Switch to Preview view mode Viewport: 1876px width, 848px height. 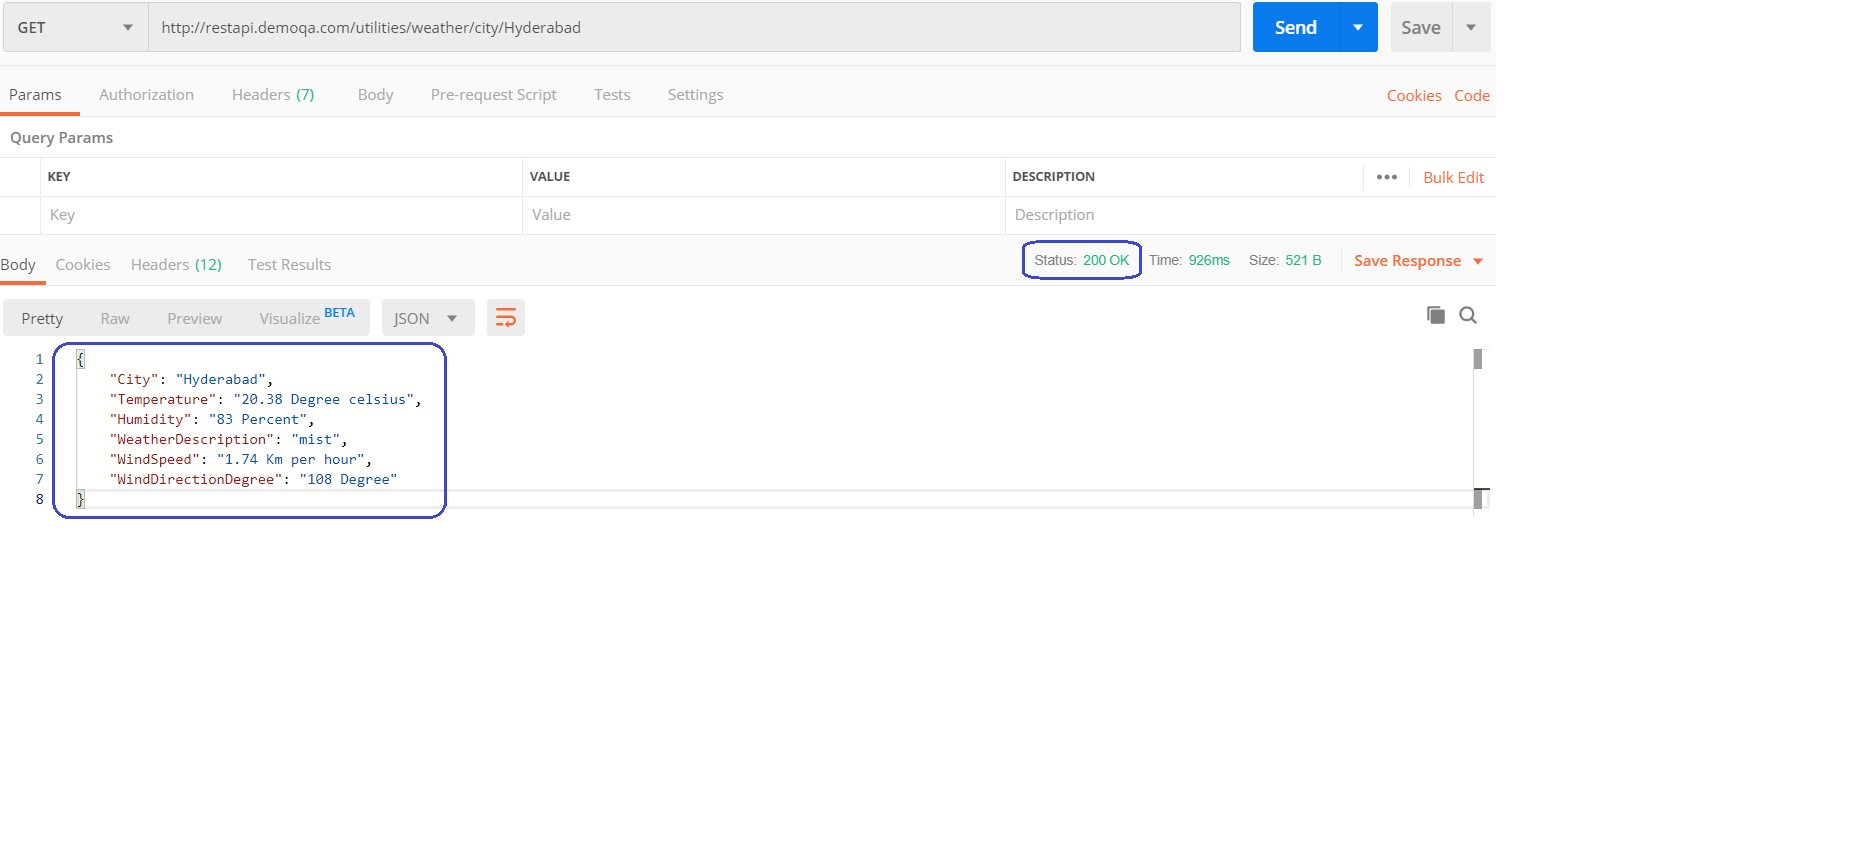tap(194, 318)
